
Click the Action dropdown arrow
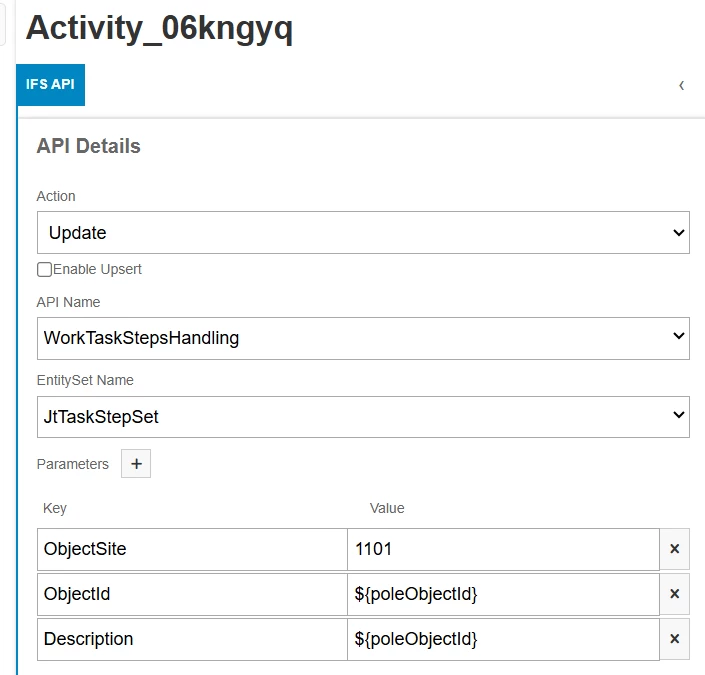[678, 232]
